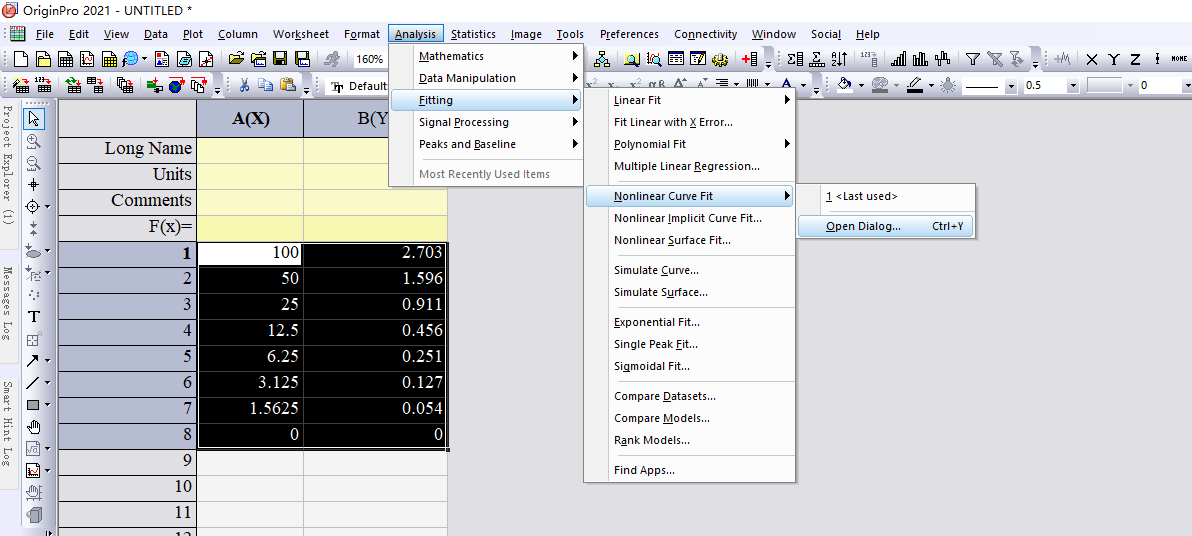Select the A(X) column header
Screen dimensions: 1192x536
point(250,119)
